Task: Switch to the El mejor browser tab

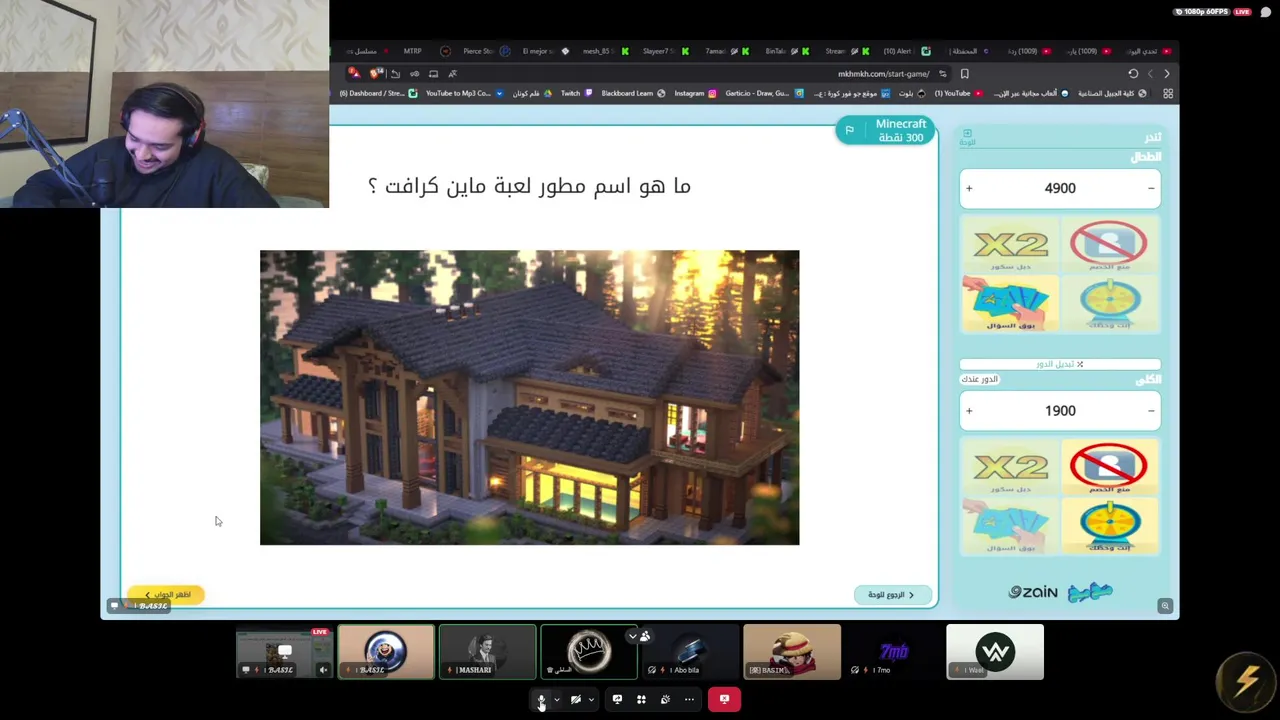Action: 545,51
